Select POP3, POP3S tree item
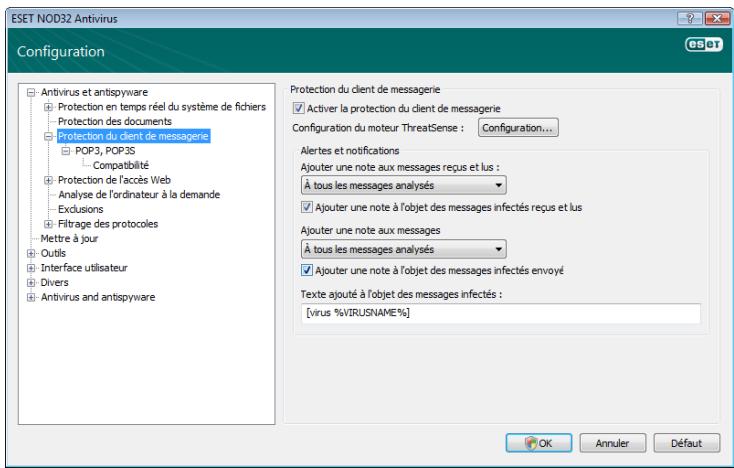The height and width of the screenshot is (468, 734). click(x=105, y=151)
